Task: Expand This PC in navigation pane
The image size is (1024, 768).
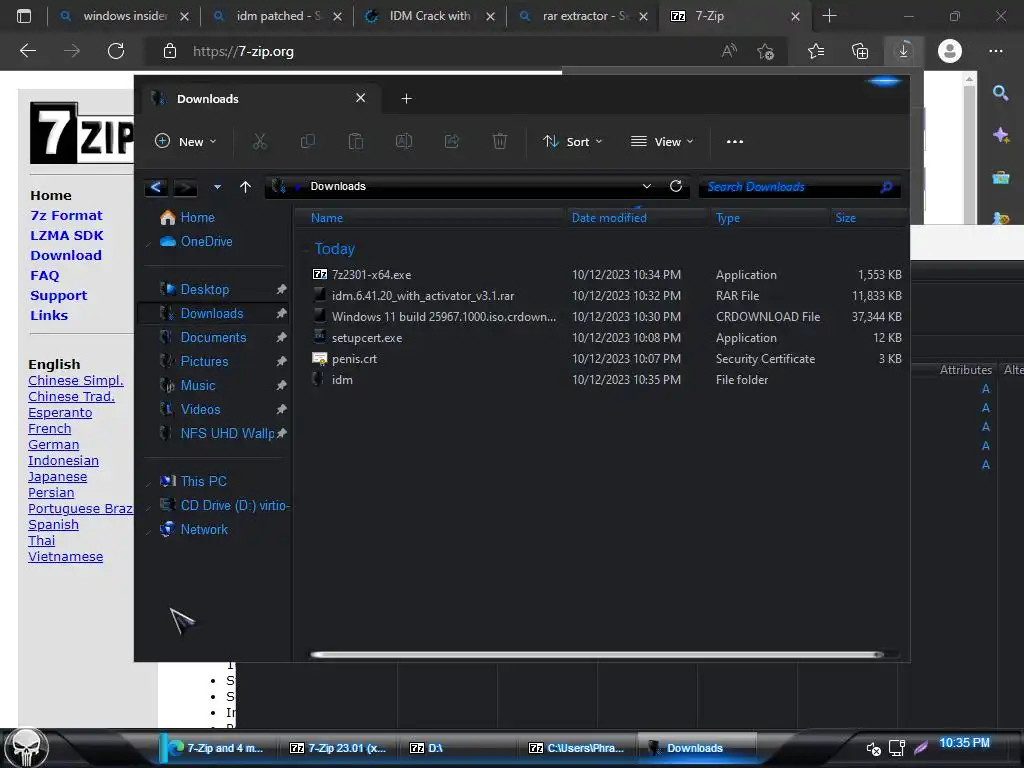Action: pyautogui.click(x=149, y=482)
